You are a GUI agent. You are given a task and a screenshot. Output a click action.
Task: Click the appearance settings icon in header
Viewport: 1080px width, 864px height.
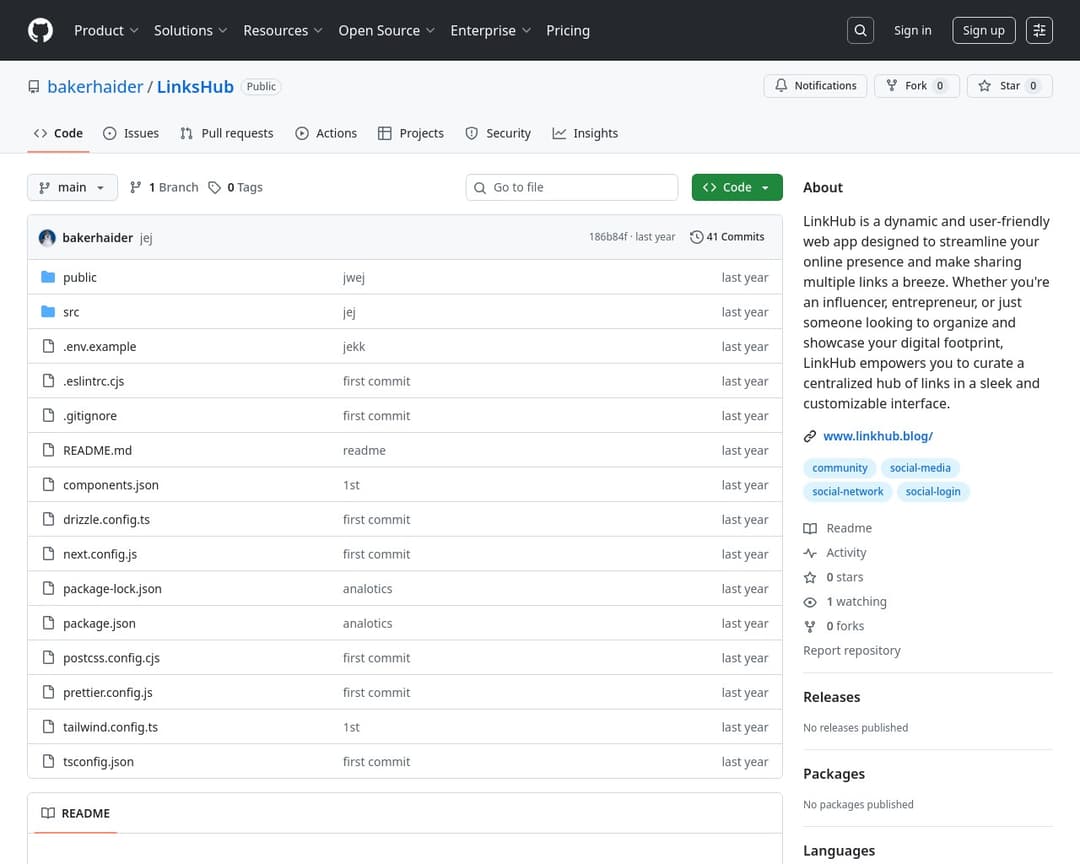(1039, 31)
